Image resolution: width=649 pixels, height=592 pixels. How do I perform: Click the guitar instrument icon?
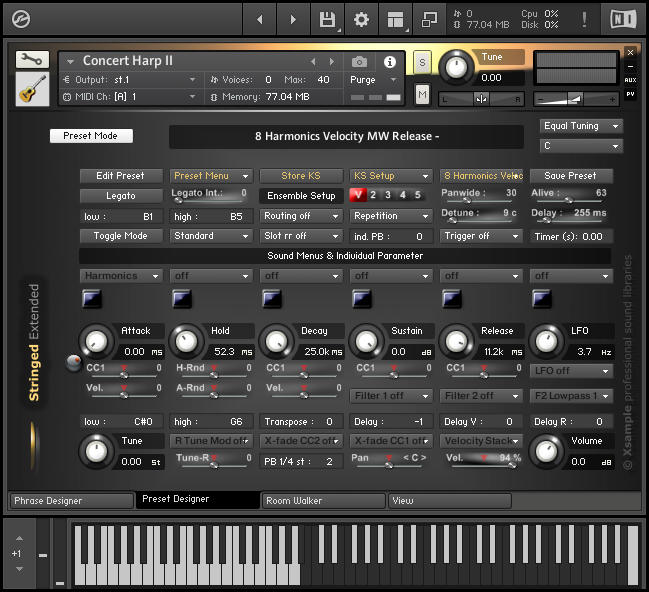(x=32, y=89)
